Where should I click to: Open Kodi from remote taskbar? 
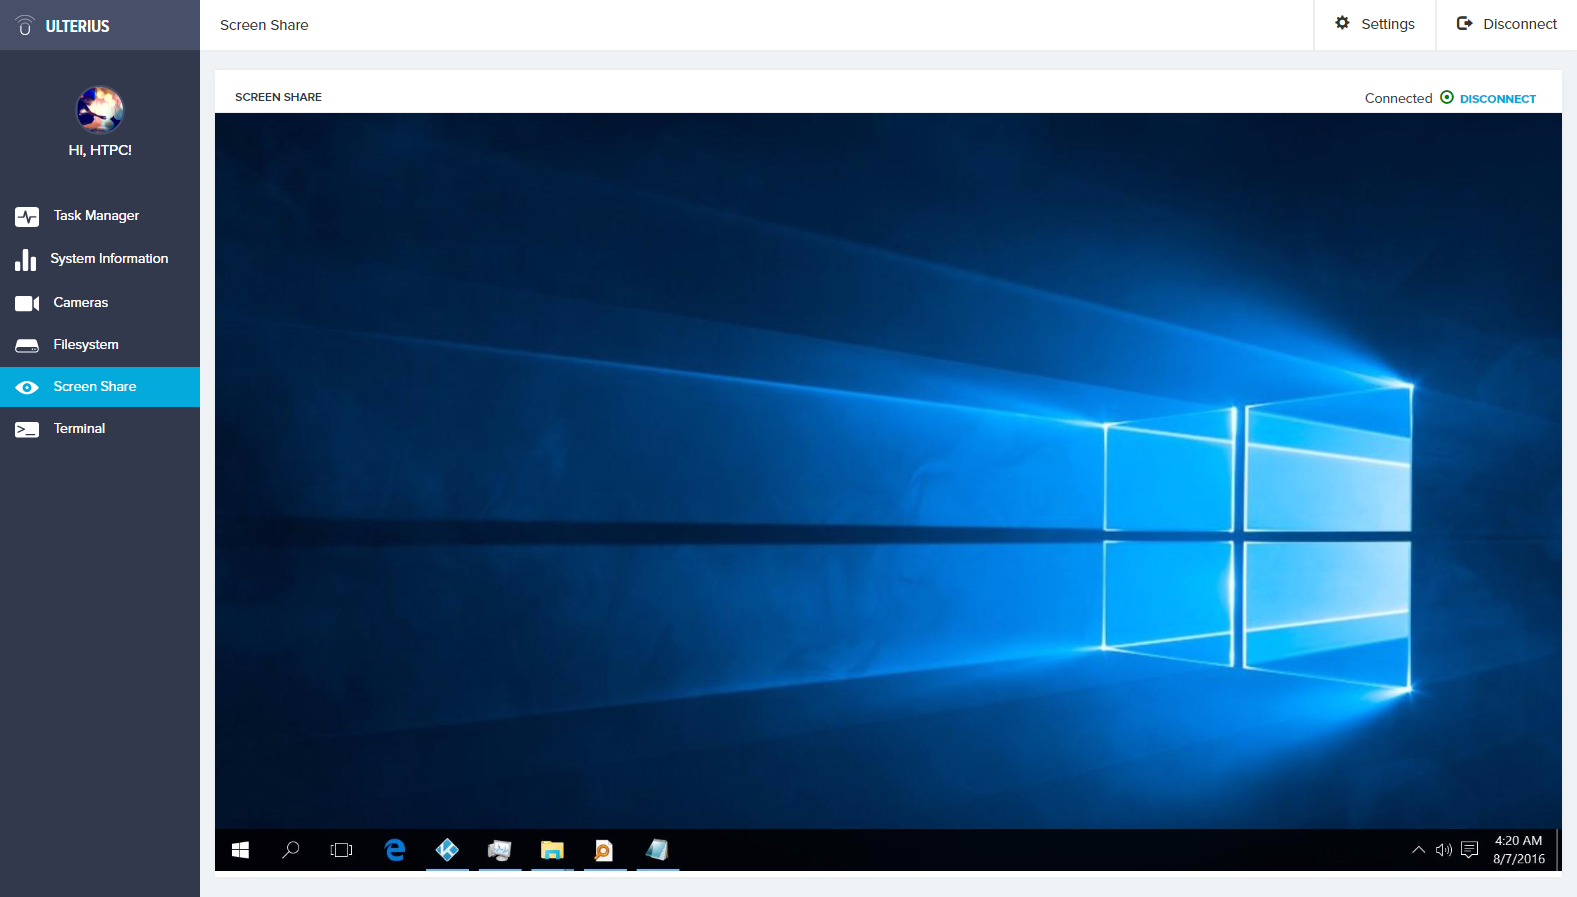[447, 850]
